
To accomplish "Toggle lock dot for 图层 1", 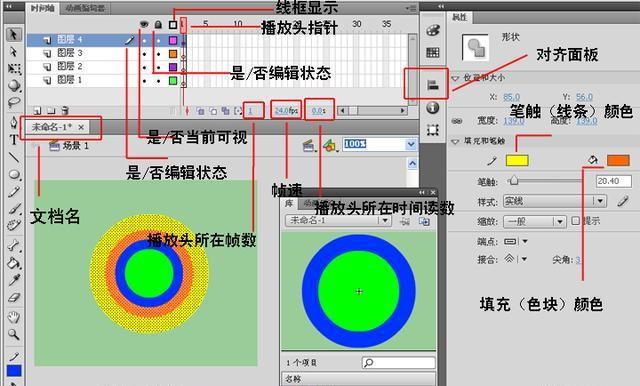I will click(158, 81).
